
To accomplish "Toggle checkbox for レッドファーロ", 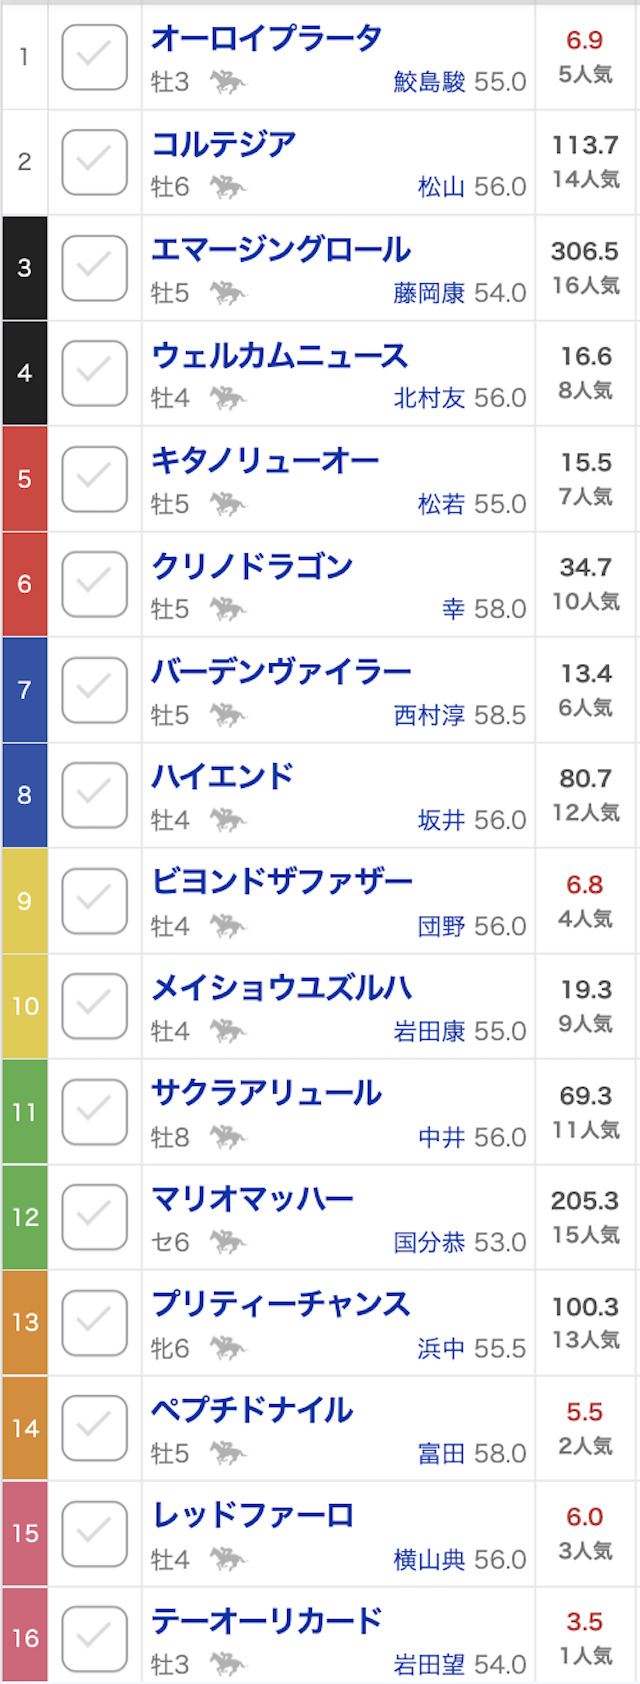I will pyautogui.click(x=95, y=1533).
